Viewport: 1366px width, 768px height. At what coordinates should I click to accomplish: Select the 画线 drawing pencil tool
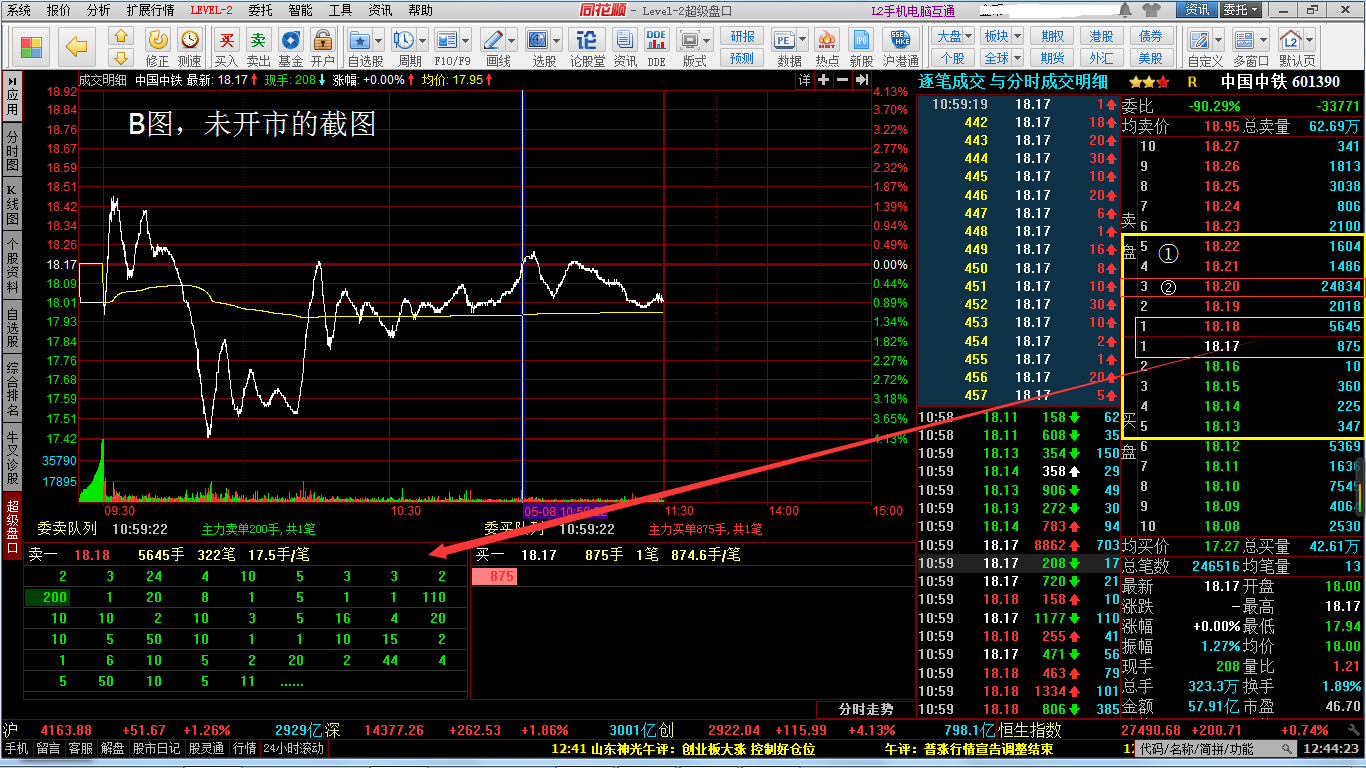pyautogui.click(x=493, y=40)
